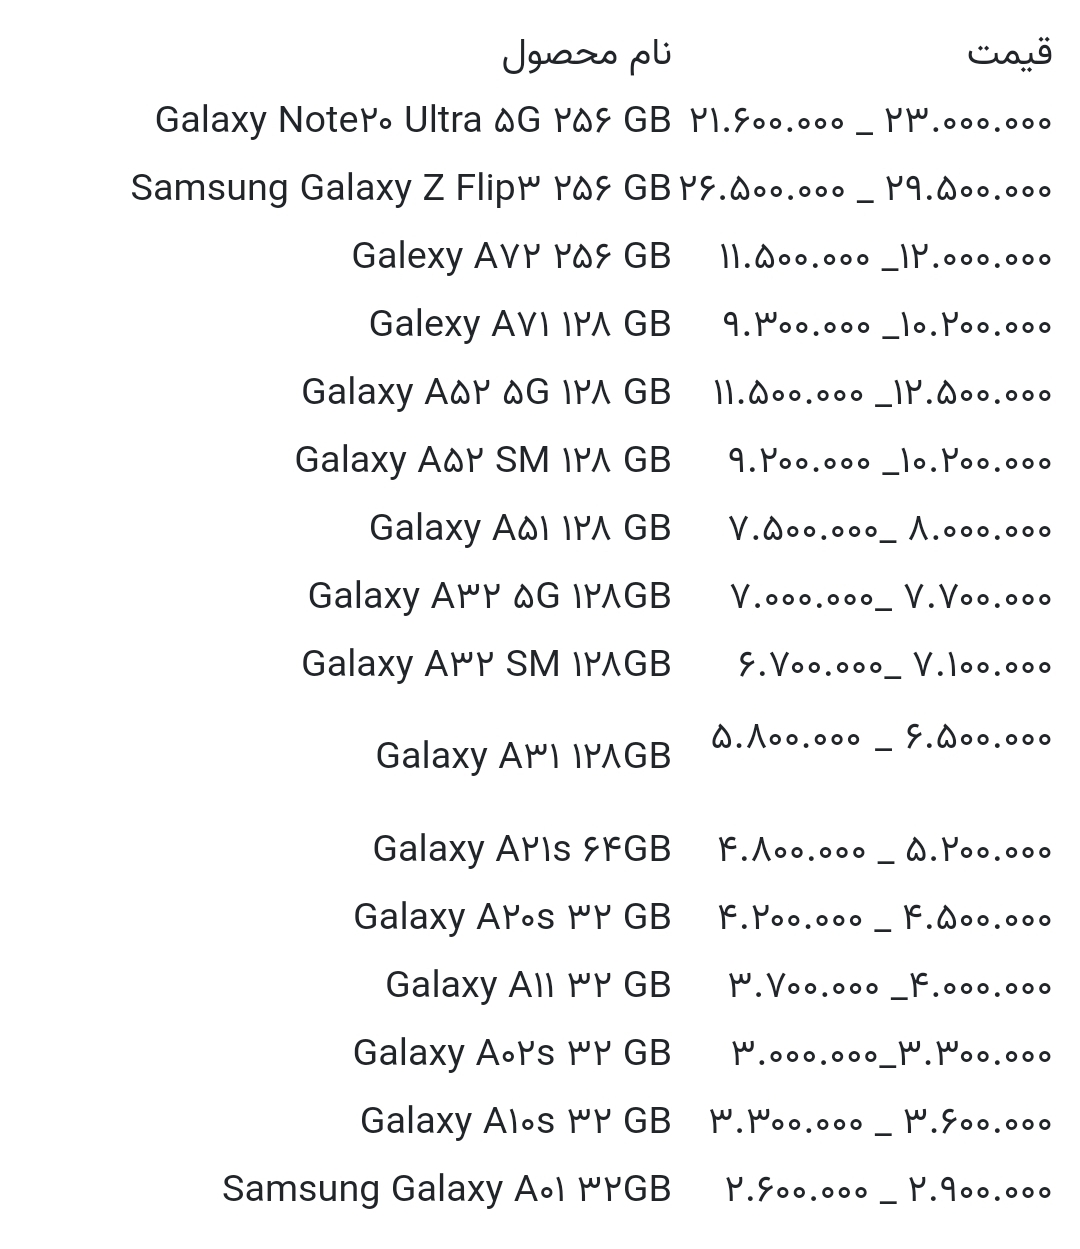Select the Galaxy A11 32 GB product name
This screenshot has height=1249, width=1080.
click(x=528, y=985)
